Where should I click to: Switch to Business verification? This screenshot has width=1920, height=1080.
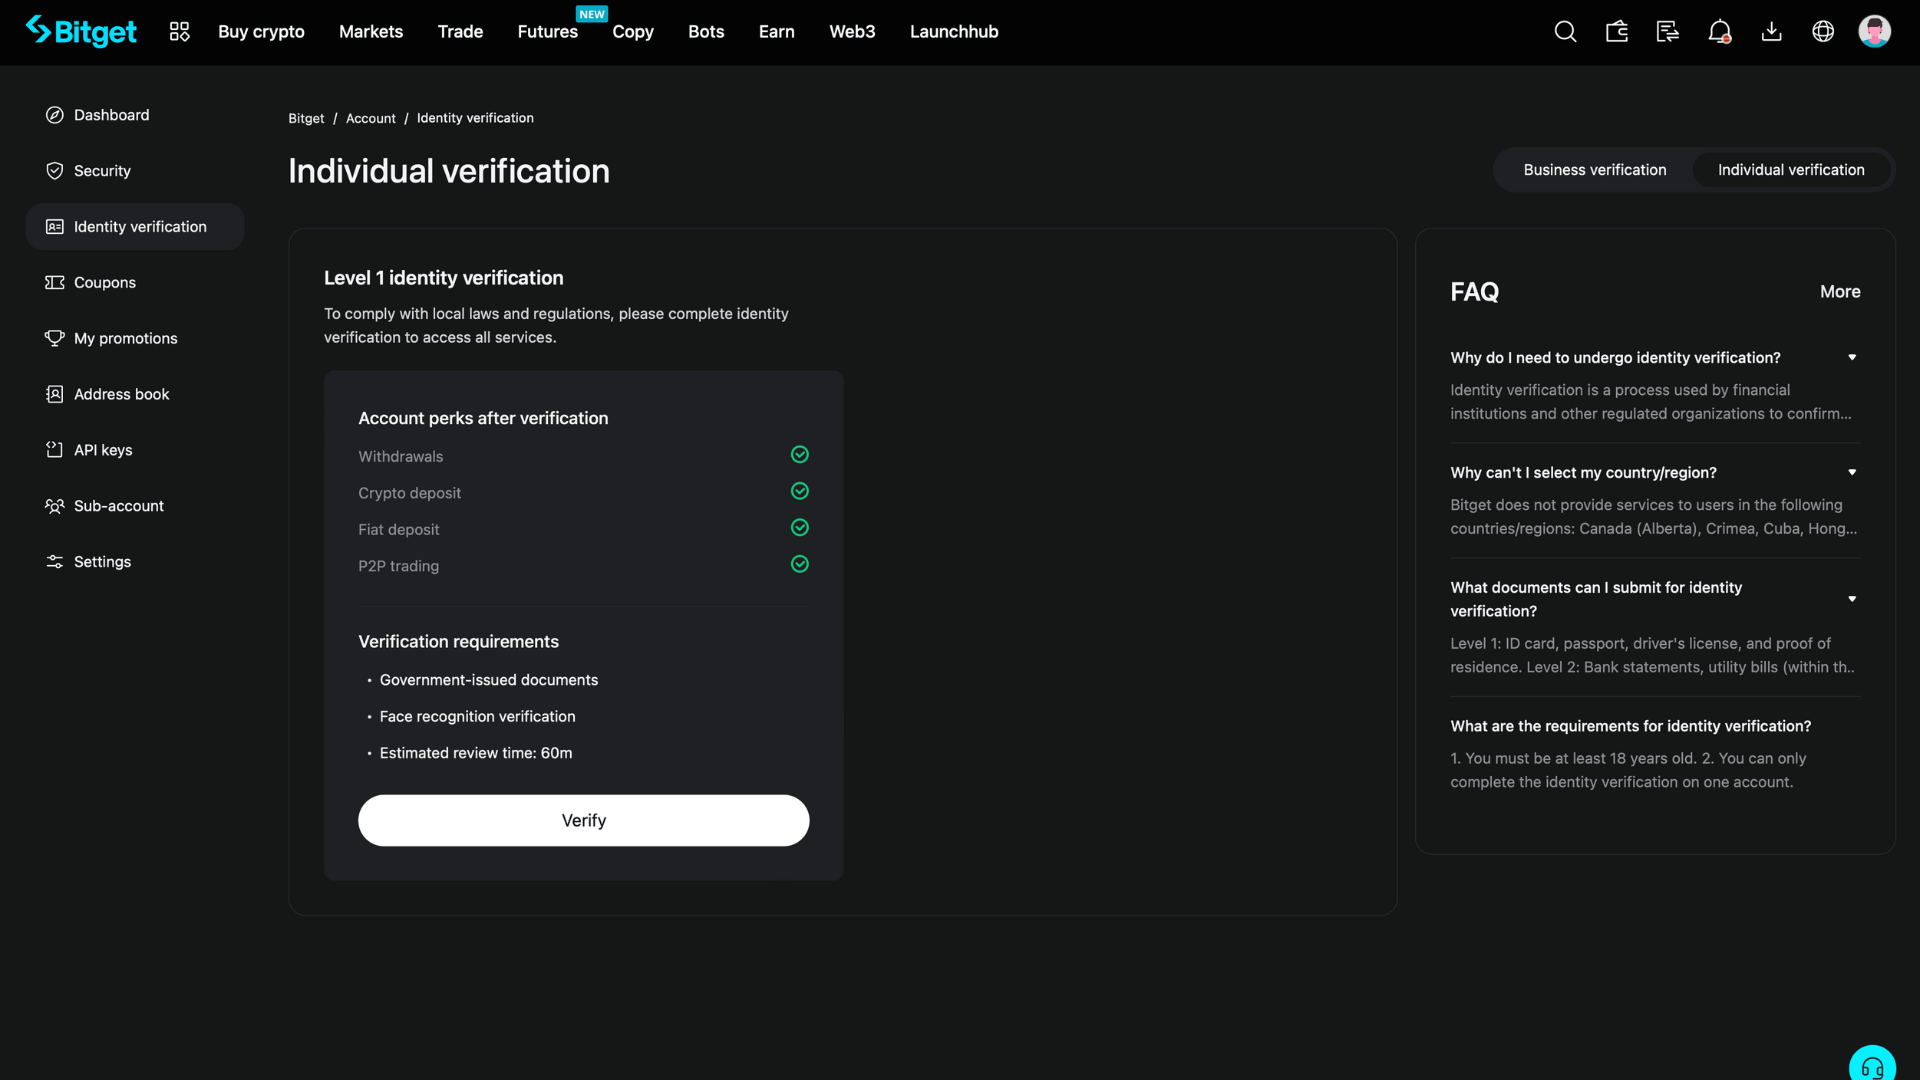[x=1594, y=170]
